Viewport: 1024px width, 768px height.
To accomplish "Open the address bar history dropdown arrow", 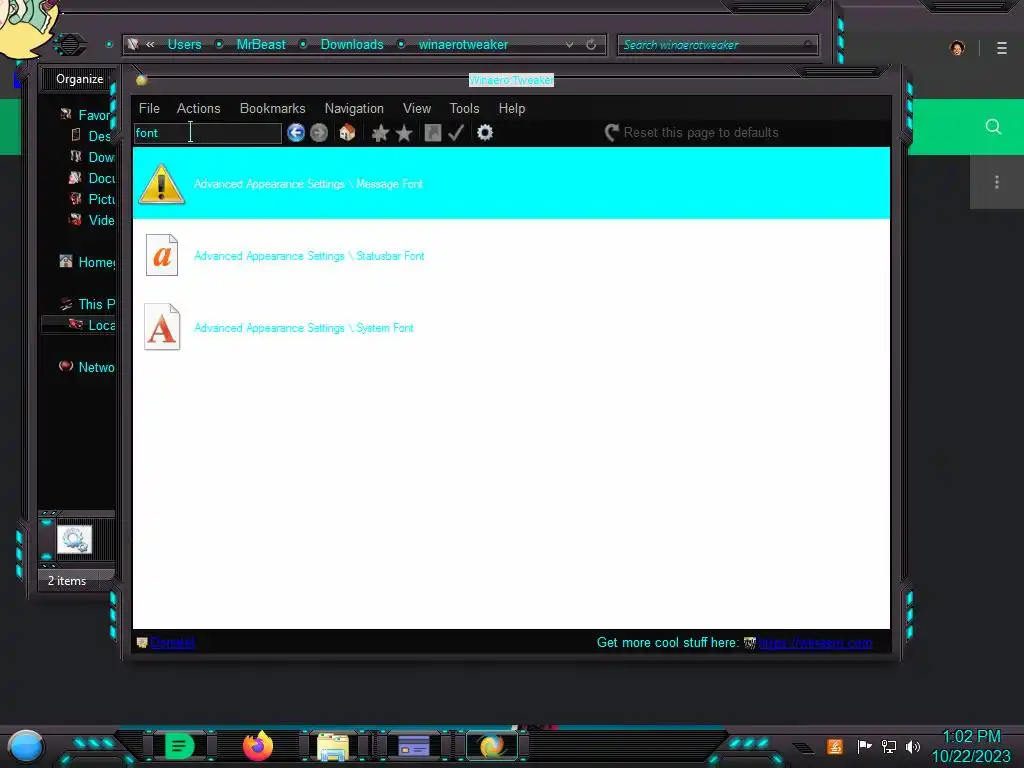I will coord(569,44).
